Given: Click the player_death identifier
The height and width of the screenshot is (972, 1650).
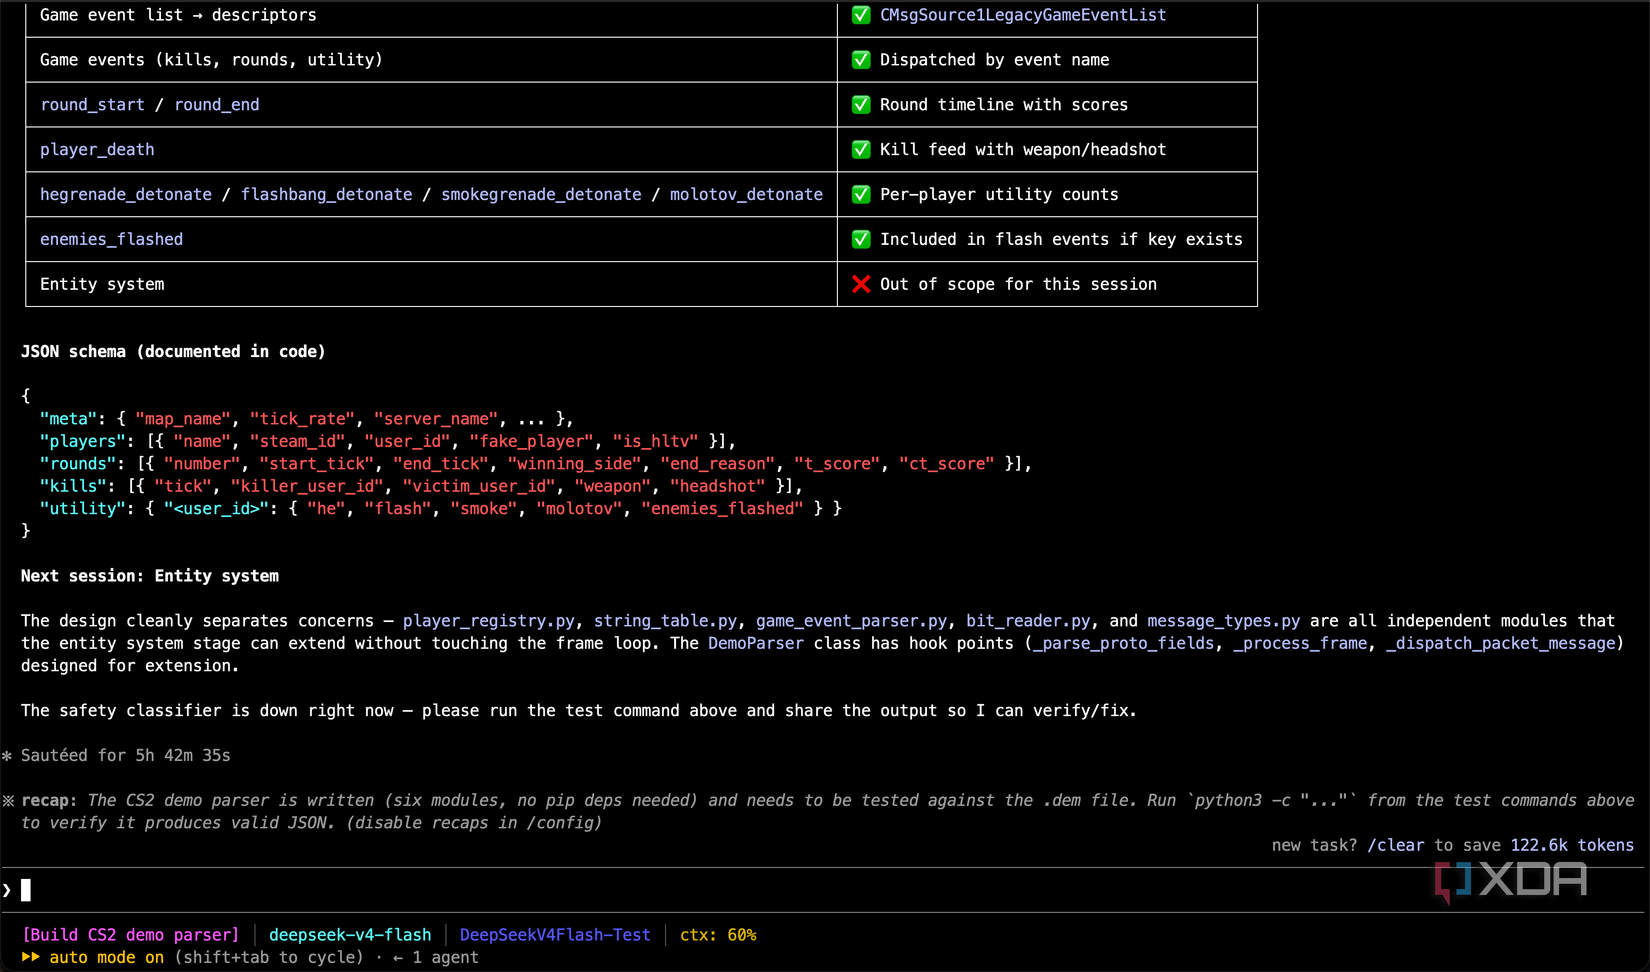Looking at the screenshot, I should [97, 150].
